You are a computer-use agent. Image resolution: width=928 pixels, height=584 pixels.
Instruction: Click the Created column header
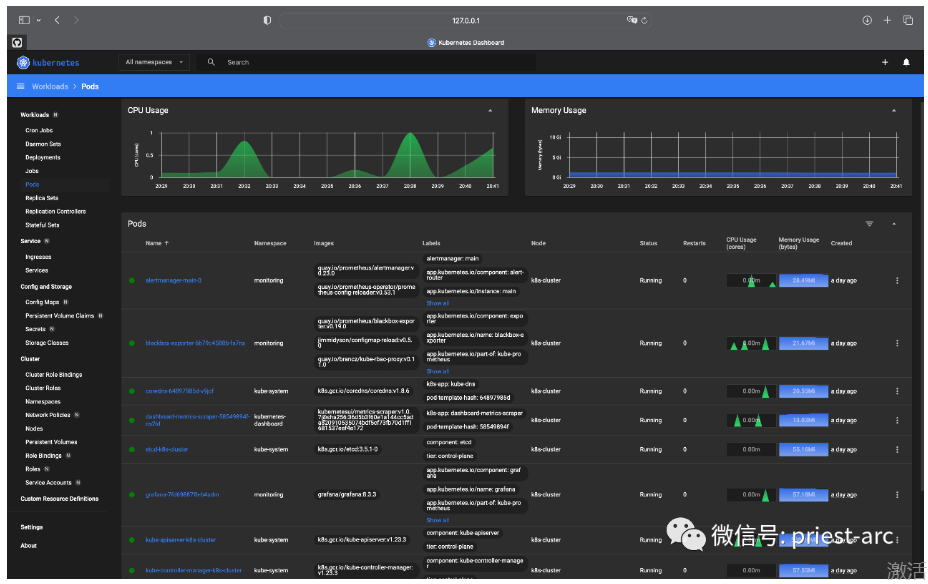tap(842, 243)
